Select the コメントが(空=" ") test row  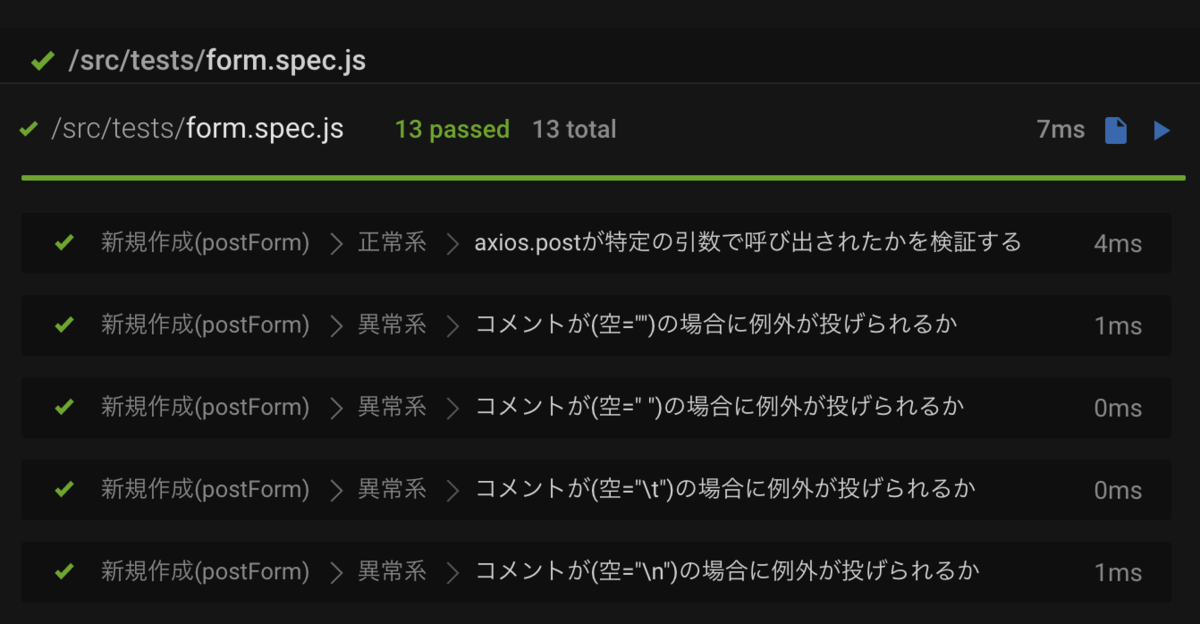pyautogui.click(x=596, y=407)
